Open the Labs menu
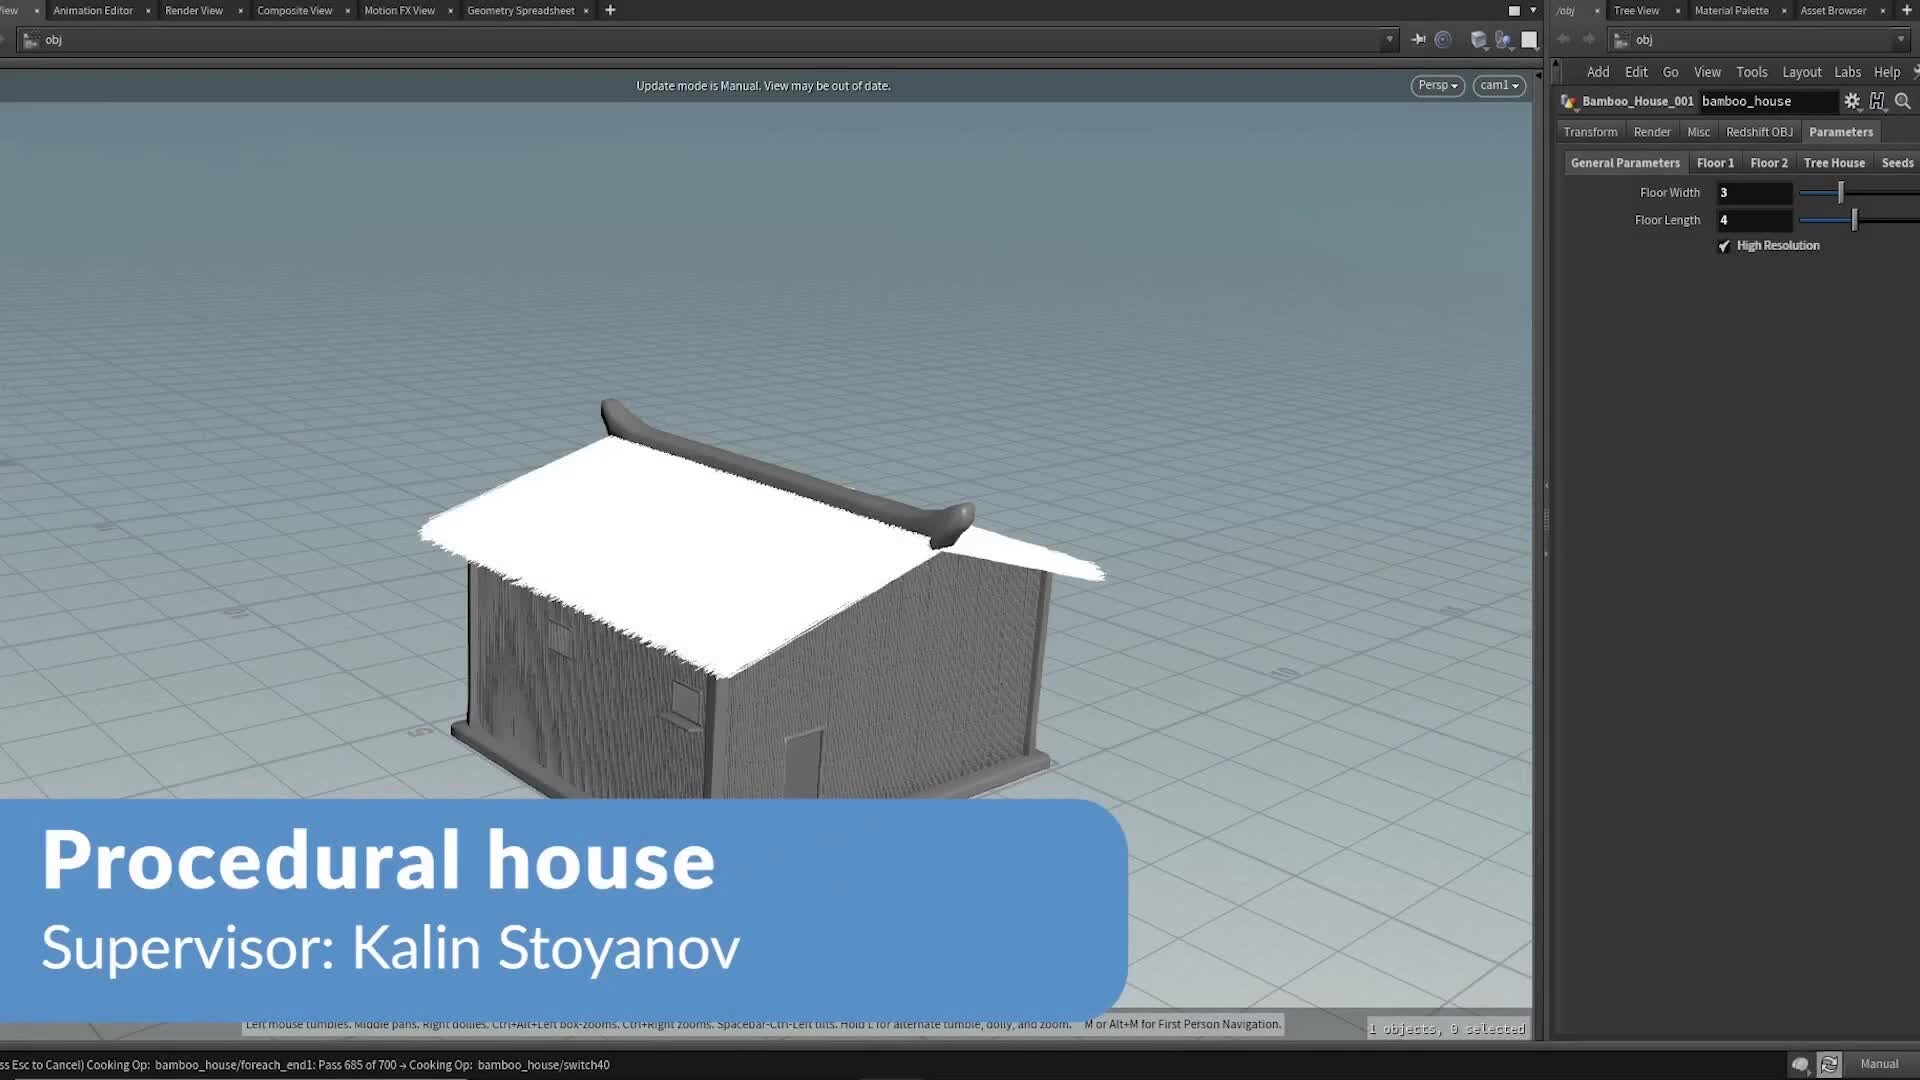Image resolution: width=1920 pixels, height=1080 pixels. click(x=1847, y=72)
